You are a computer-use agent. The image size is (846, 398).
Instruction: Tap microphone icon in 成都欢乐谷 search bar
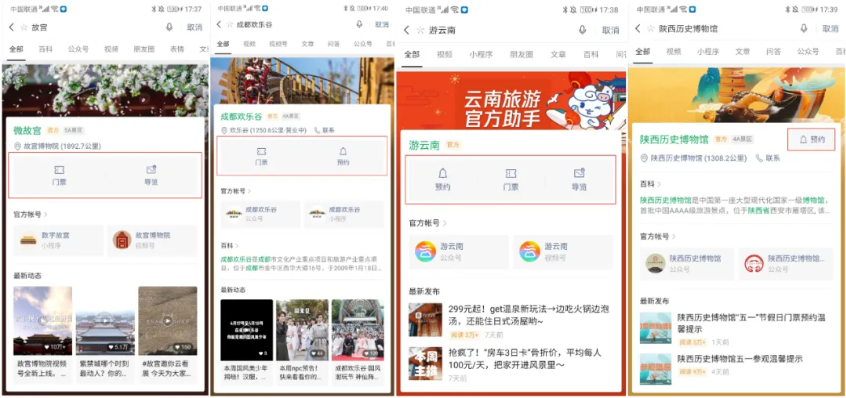[359, 24]
